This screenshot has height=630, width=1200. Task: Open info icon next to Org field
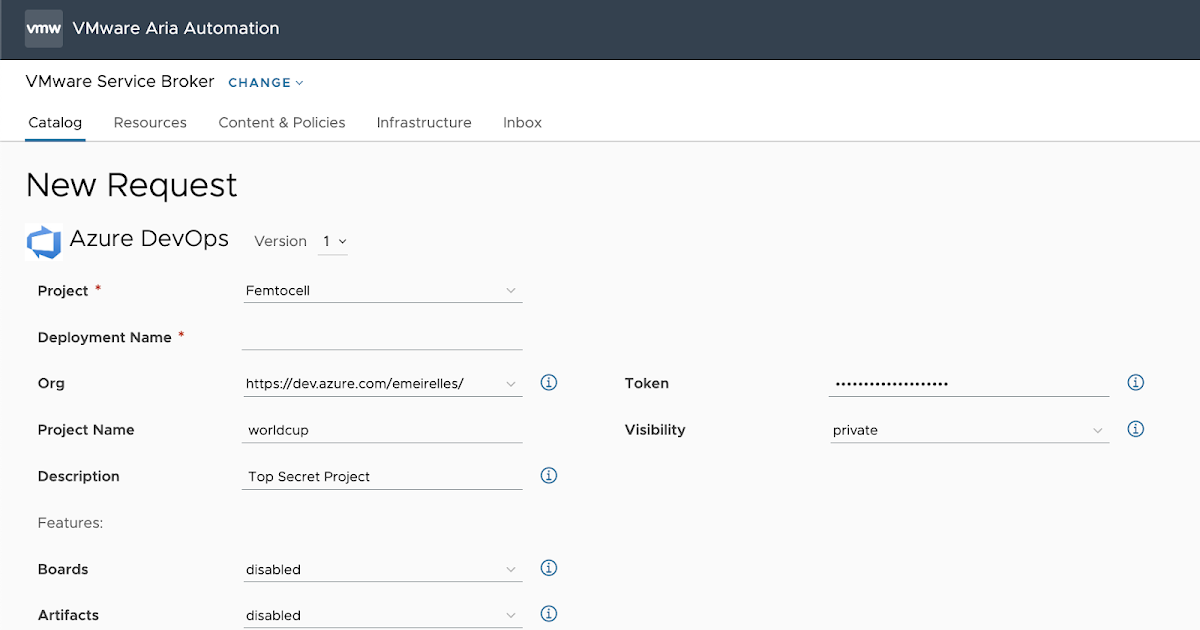pos(548,382)
